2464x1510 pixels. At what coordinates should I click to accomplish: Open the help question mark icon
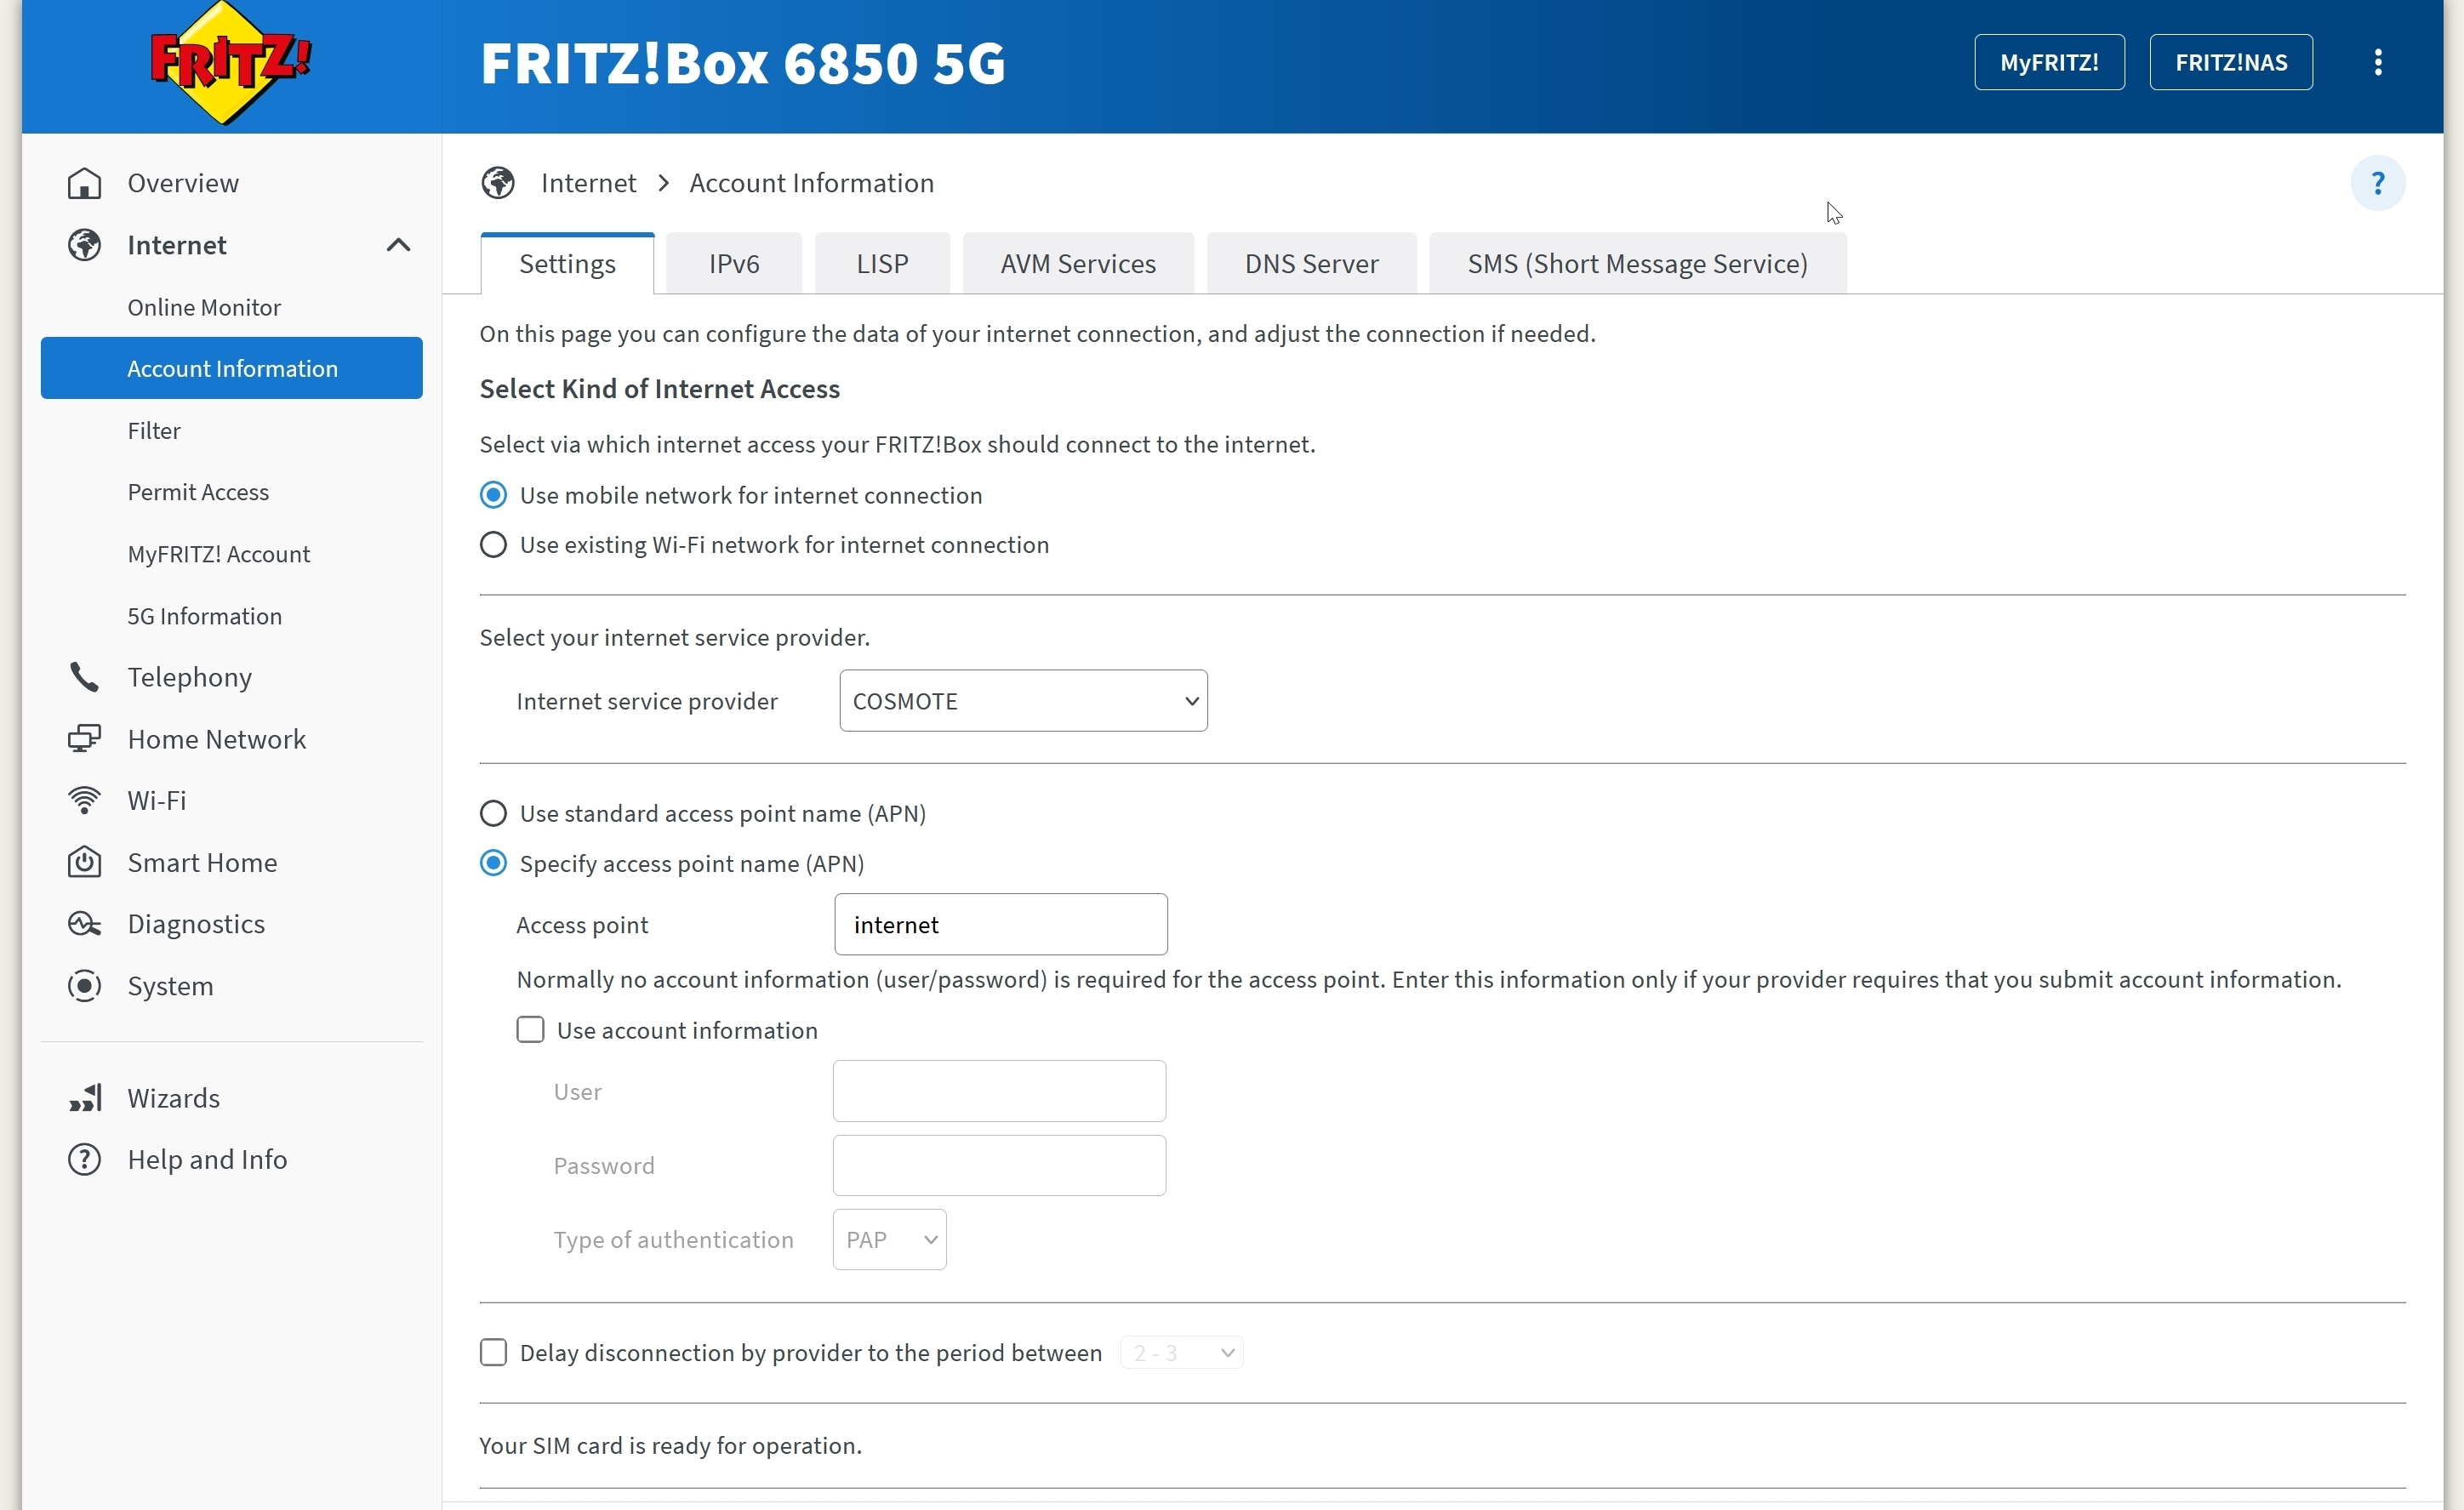[2378, 183]
